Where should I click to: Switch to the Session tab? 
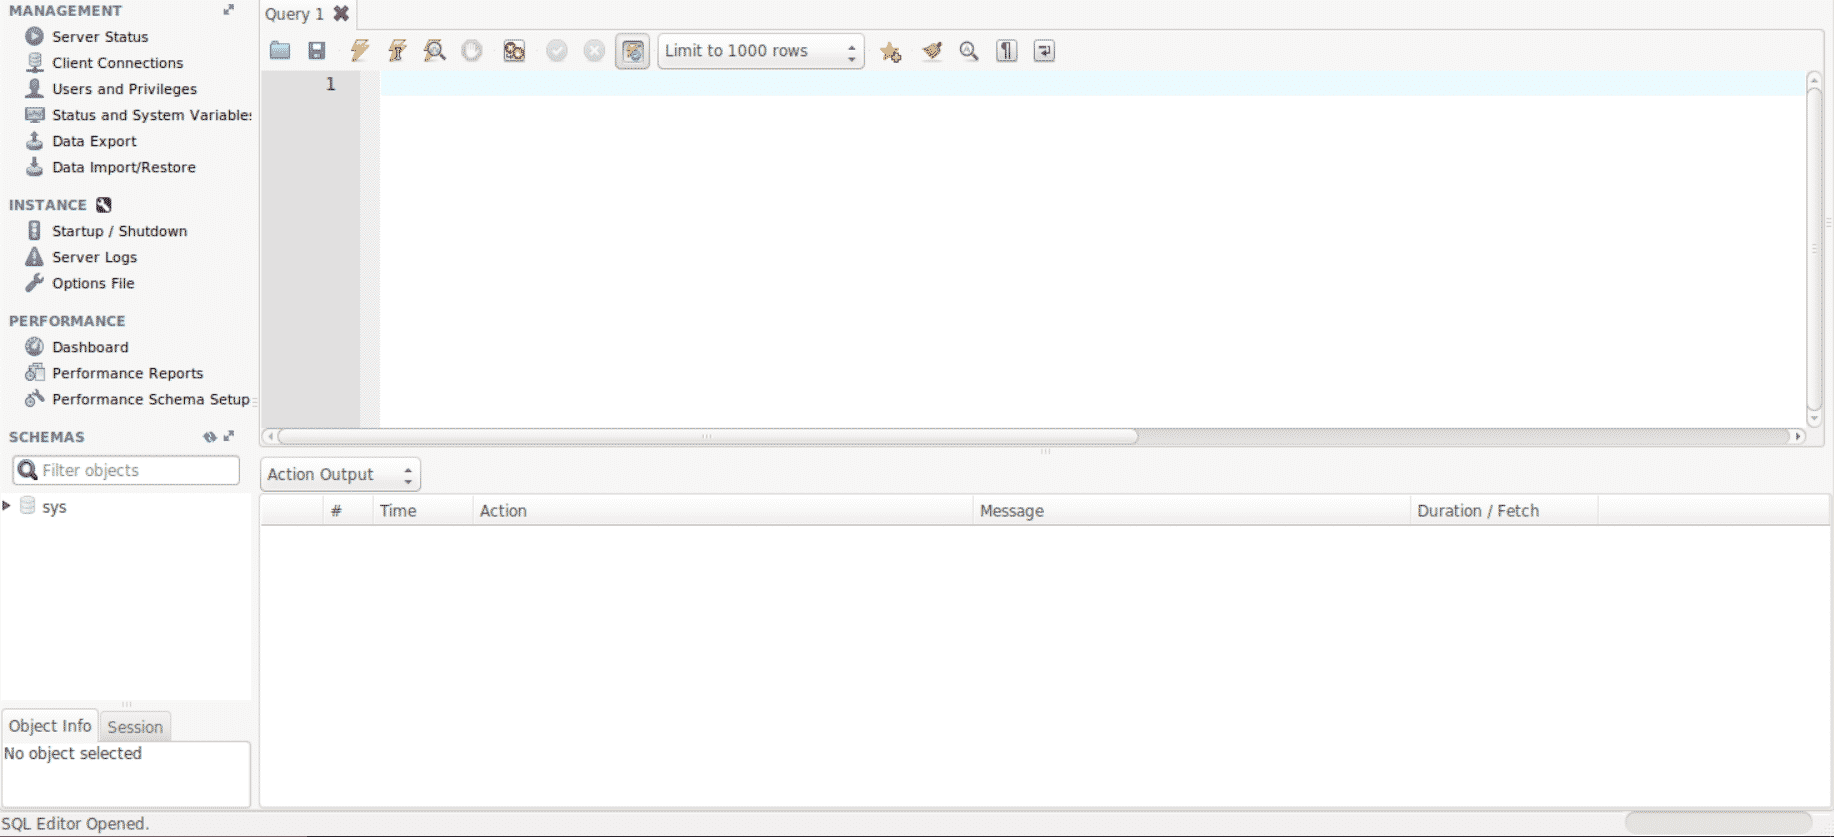click(135, 727)
